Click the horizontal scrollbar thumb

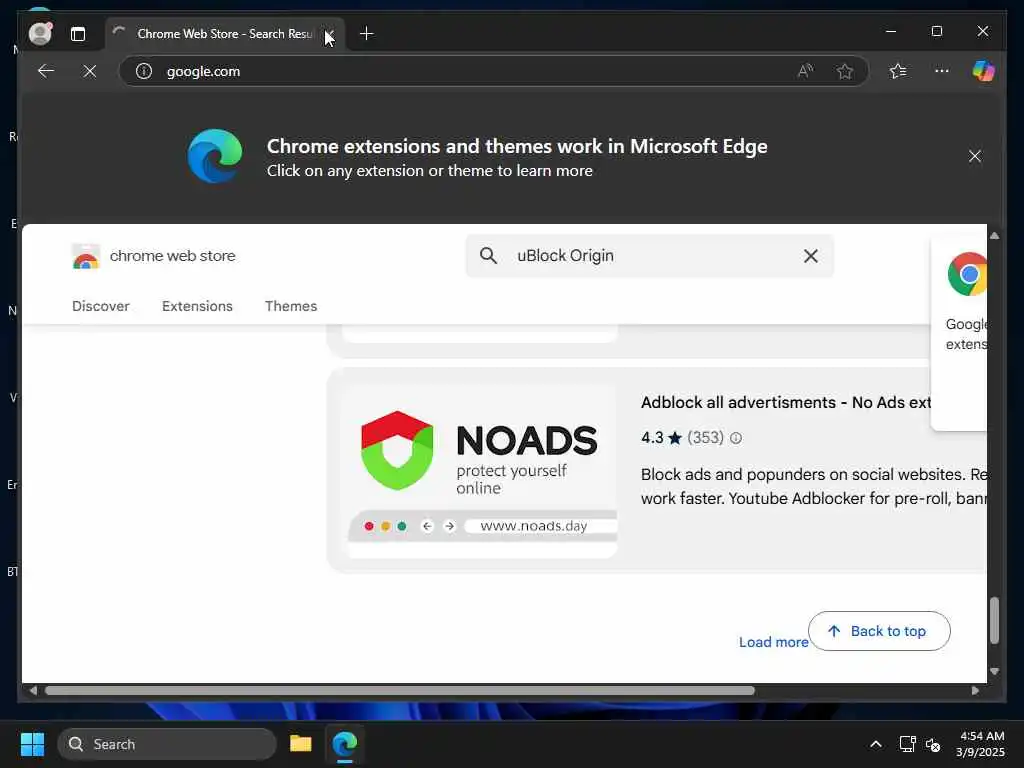point(400,690)
